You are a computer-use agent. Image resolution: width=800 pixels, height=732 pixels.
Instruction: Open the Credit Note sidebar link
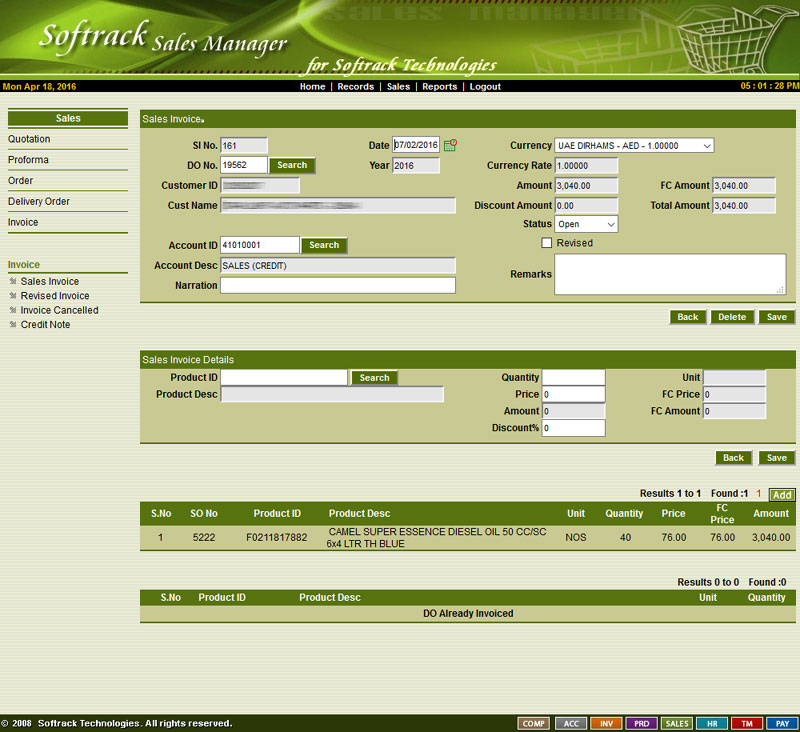tap(45, 325)
